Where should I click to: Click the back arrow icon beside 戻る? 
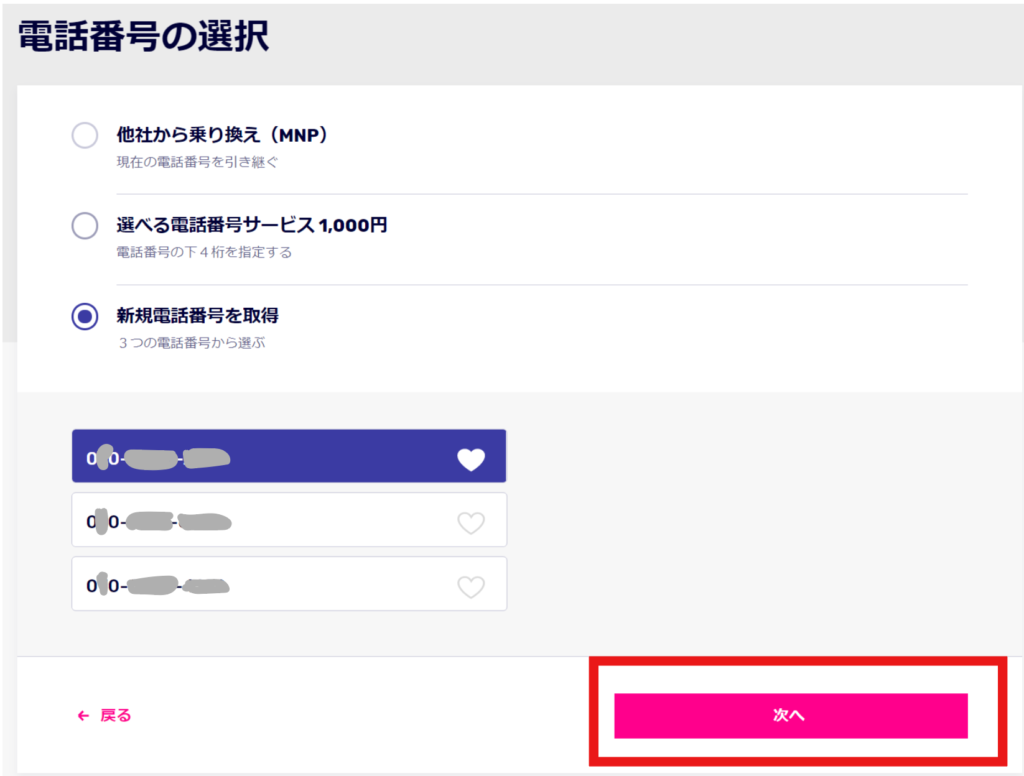click(83, 716)
